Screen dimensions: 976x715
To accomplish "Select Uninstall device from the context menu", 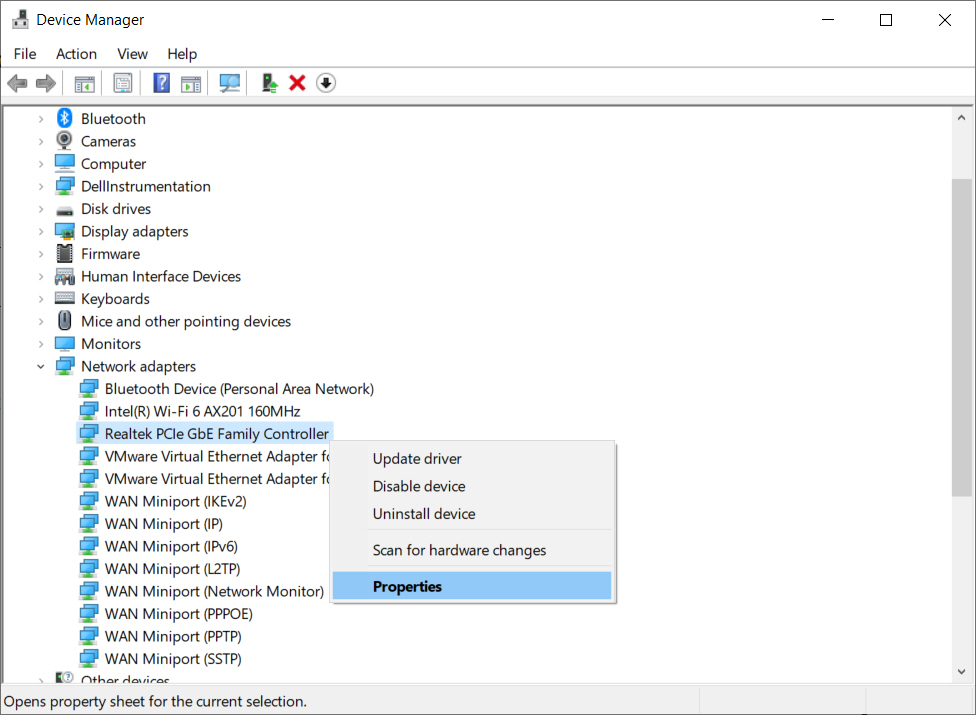I will [472, 513].
